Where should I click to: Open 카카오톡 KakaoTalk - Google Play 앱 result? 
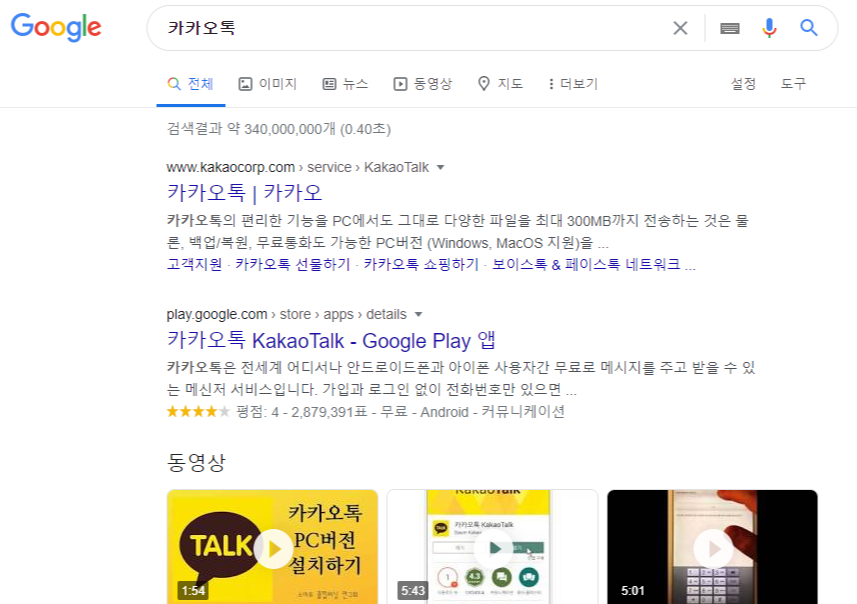[331, 341]
